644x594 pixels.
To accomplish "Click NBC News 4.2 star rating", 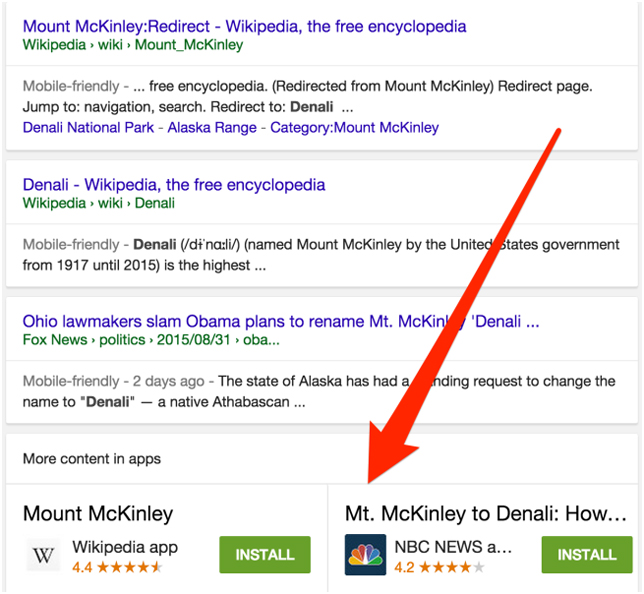I will click(439, 568).
